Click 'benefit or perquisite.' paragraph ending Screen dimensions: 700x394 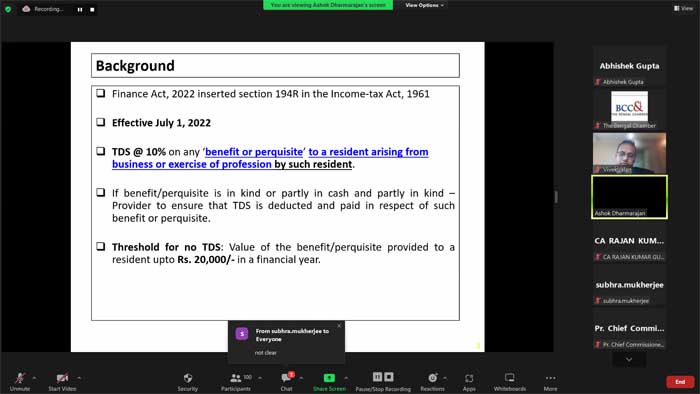click(x=161, y=218)
